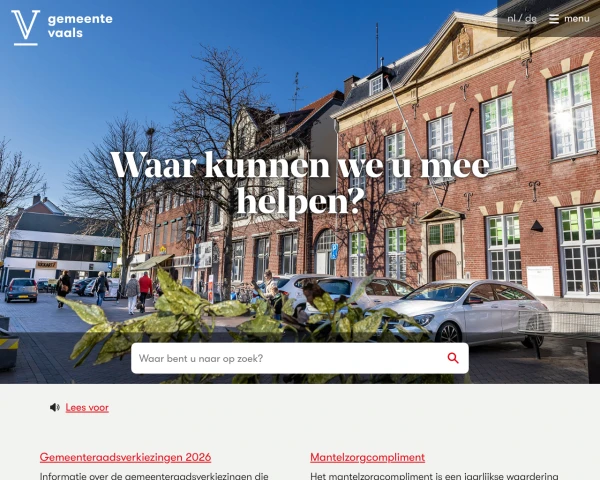This screenshot has width=600, height=480.
Task: Open the Gemeenteraadsverkiezingen 2026 link
Action: pos(126,457)
